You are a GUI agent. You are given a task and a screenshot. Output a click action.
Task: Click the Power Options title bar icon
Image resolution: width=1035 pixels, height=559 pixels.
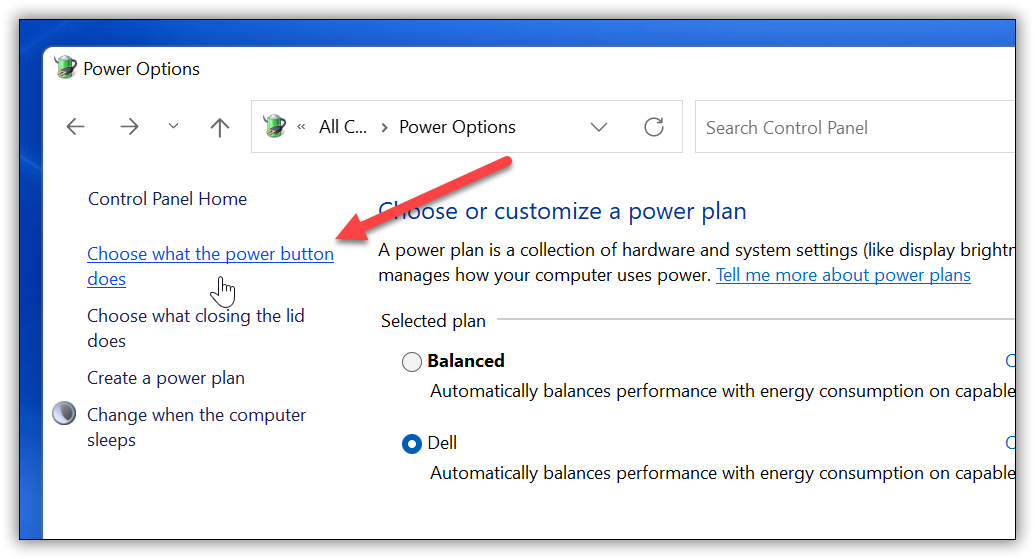(66, 69)
